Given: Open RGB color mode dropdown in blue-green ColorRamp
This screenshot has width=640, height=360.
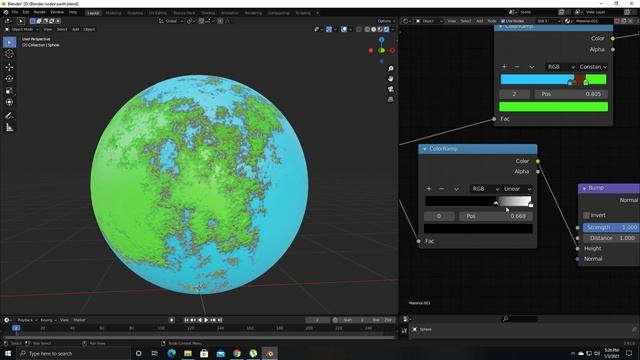Looking at the screenshot, I should [561, 67].
